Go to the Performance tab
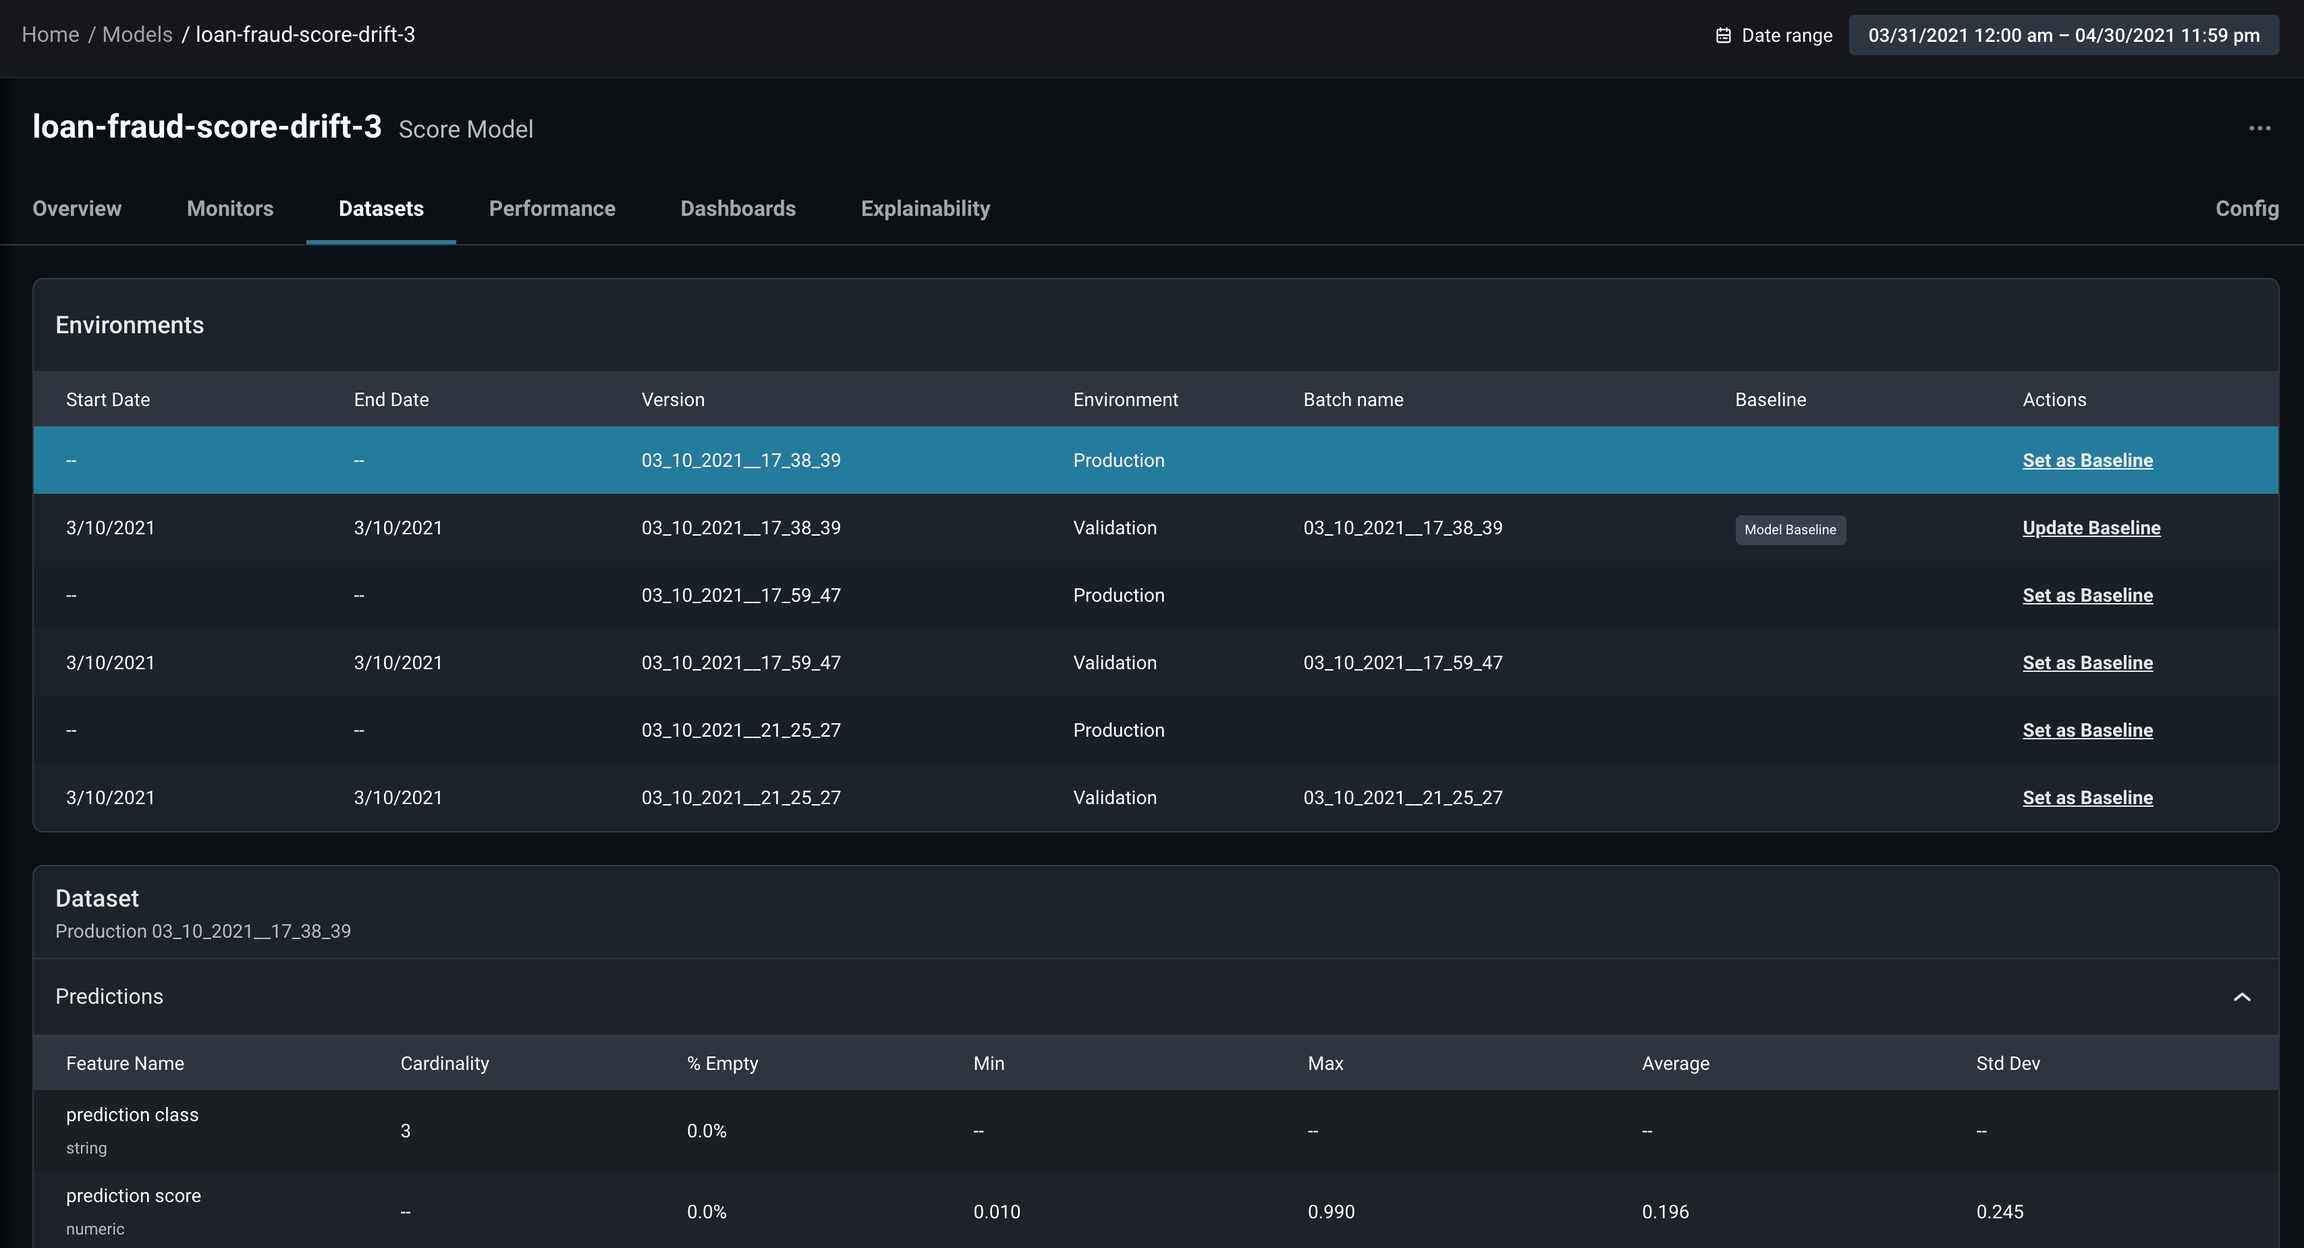The width and height of the screenshot is (2304, 1248). coord(552,209)
